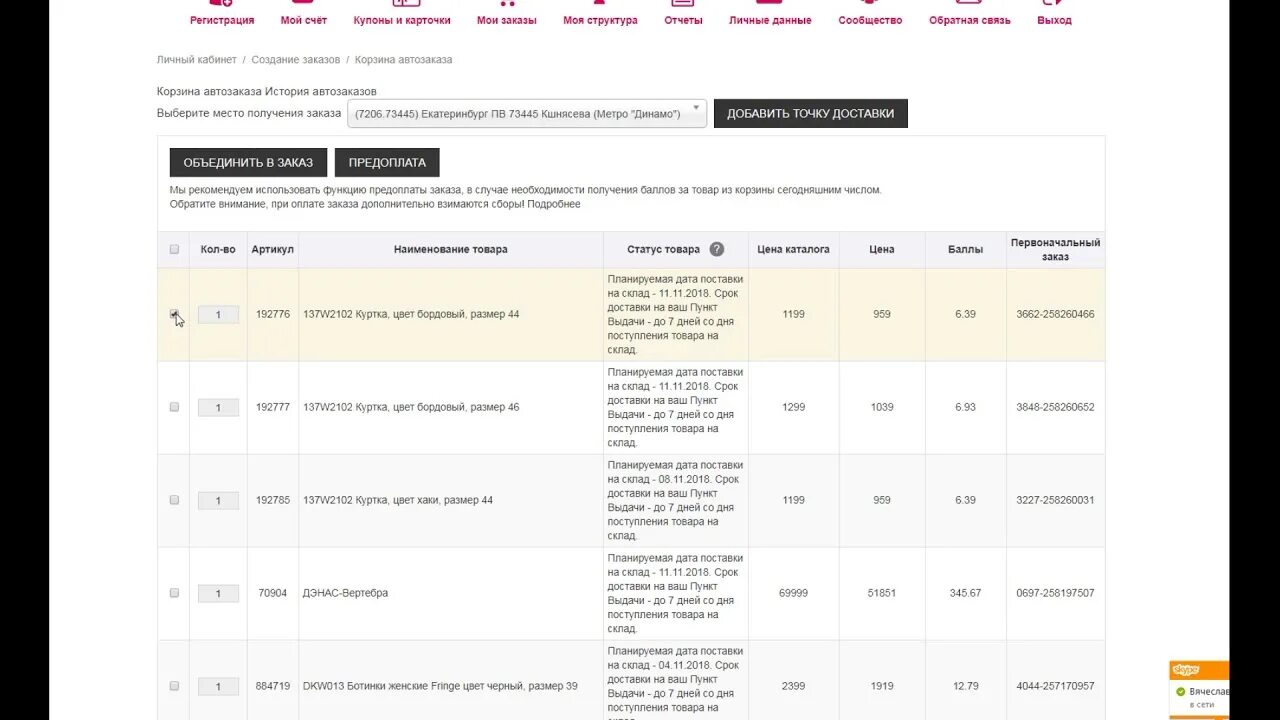Toggle the checkbox for article 192776

(174, 314)
